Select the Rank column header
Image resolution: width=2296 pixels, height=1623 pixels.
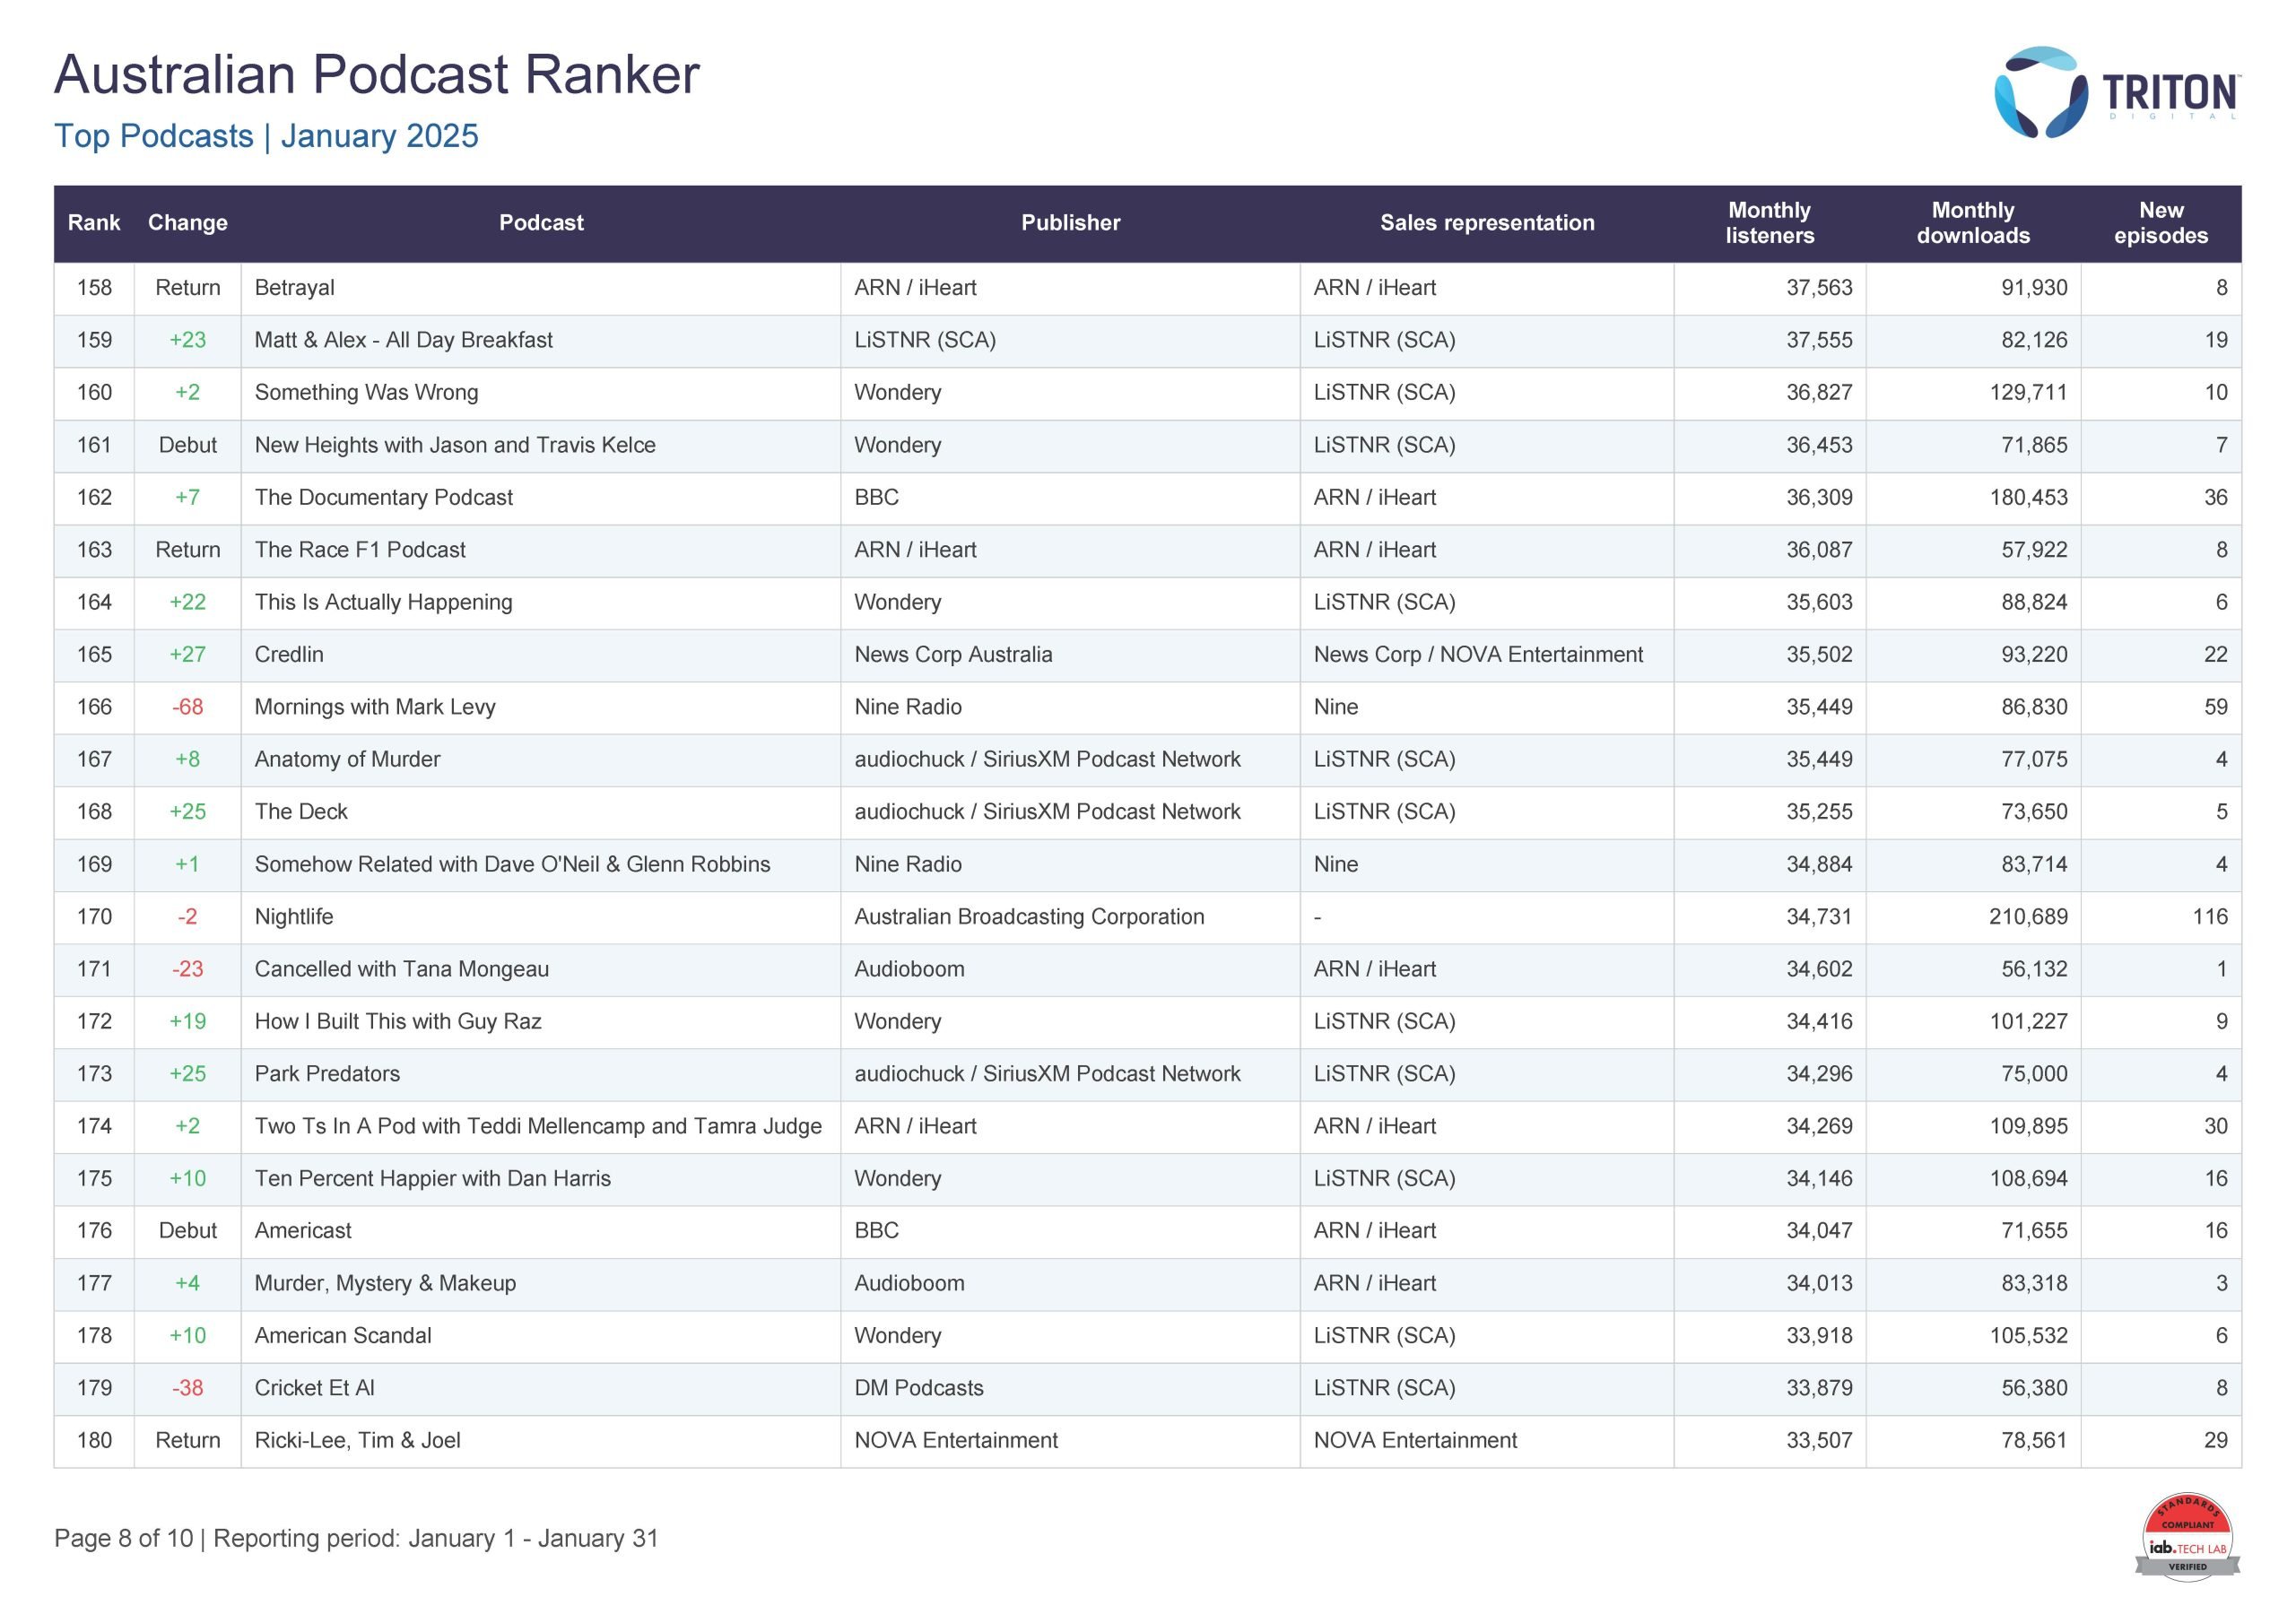click(x=94, y=223)
